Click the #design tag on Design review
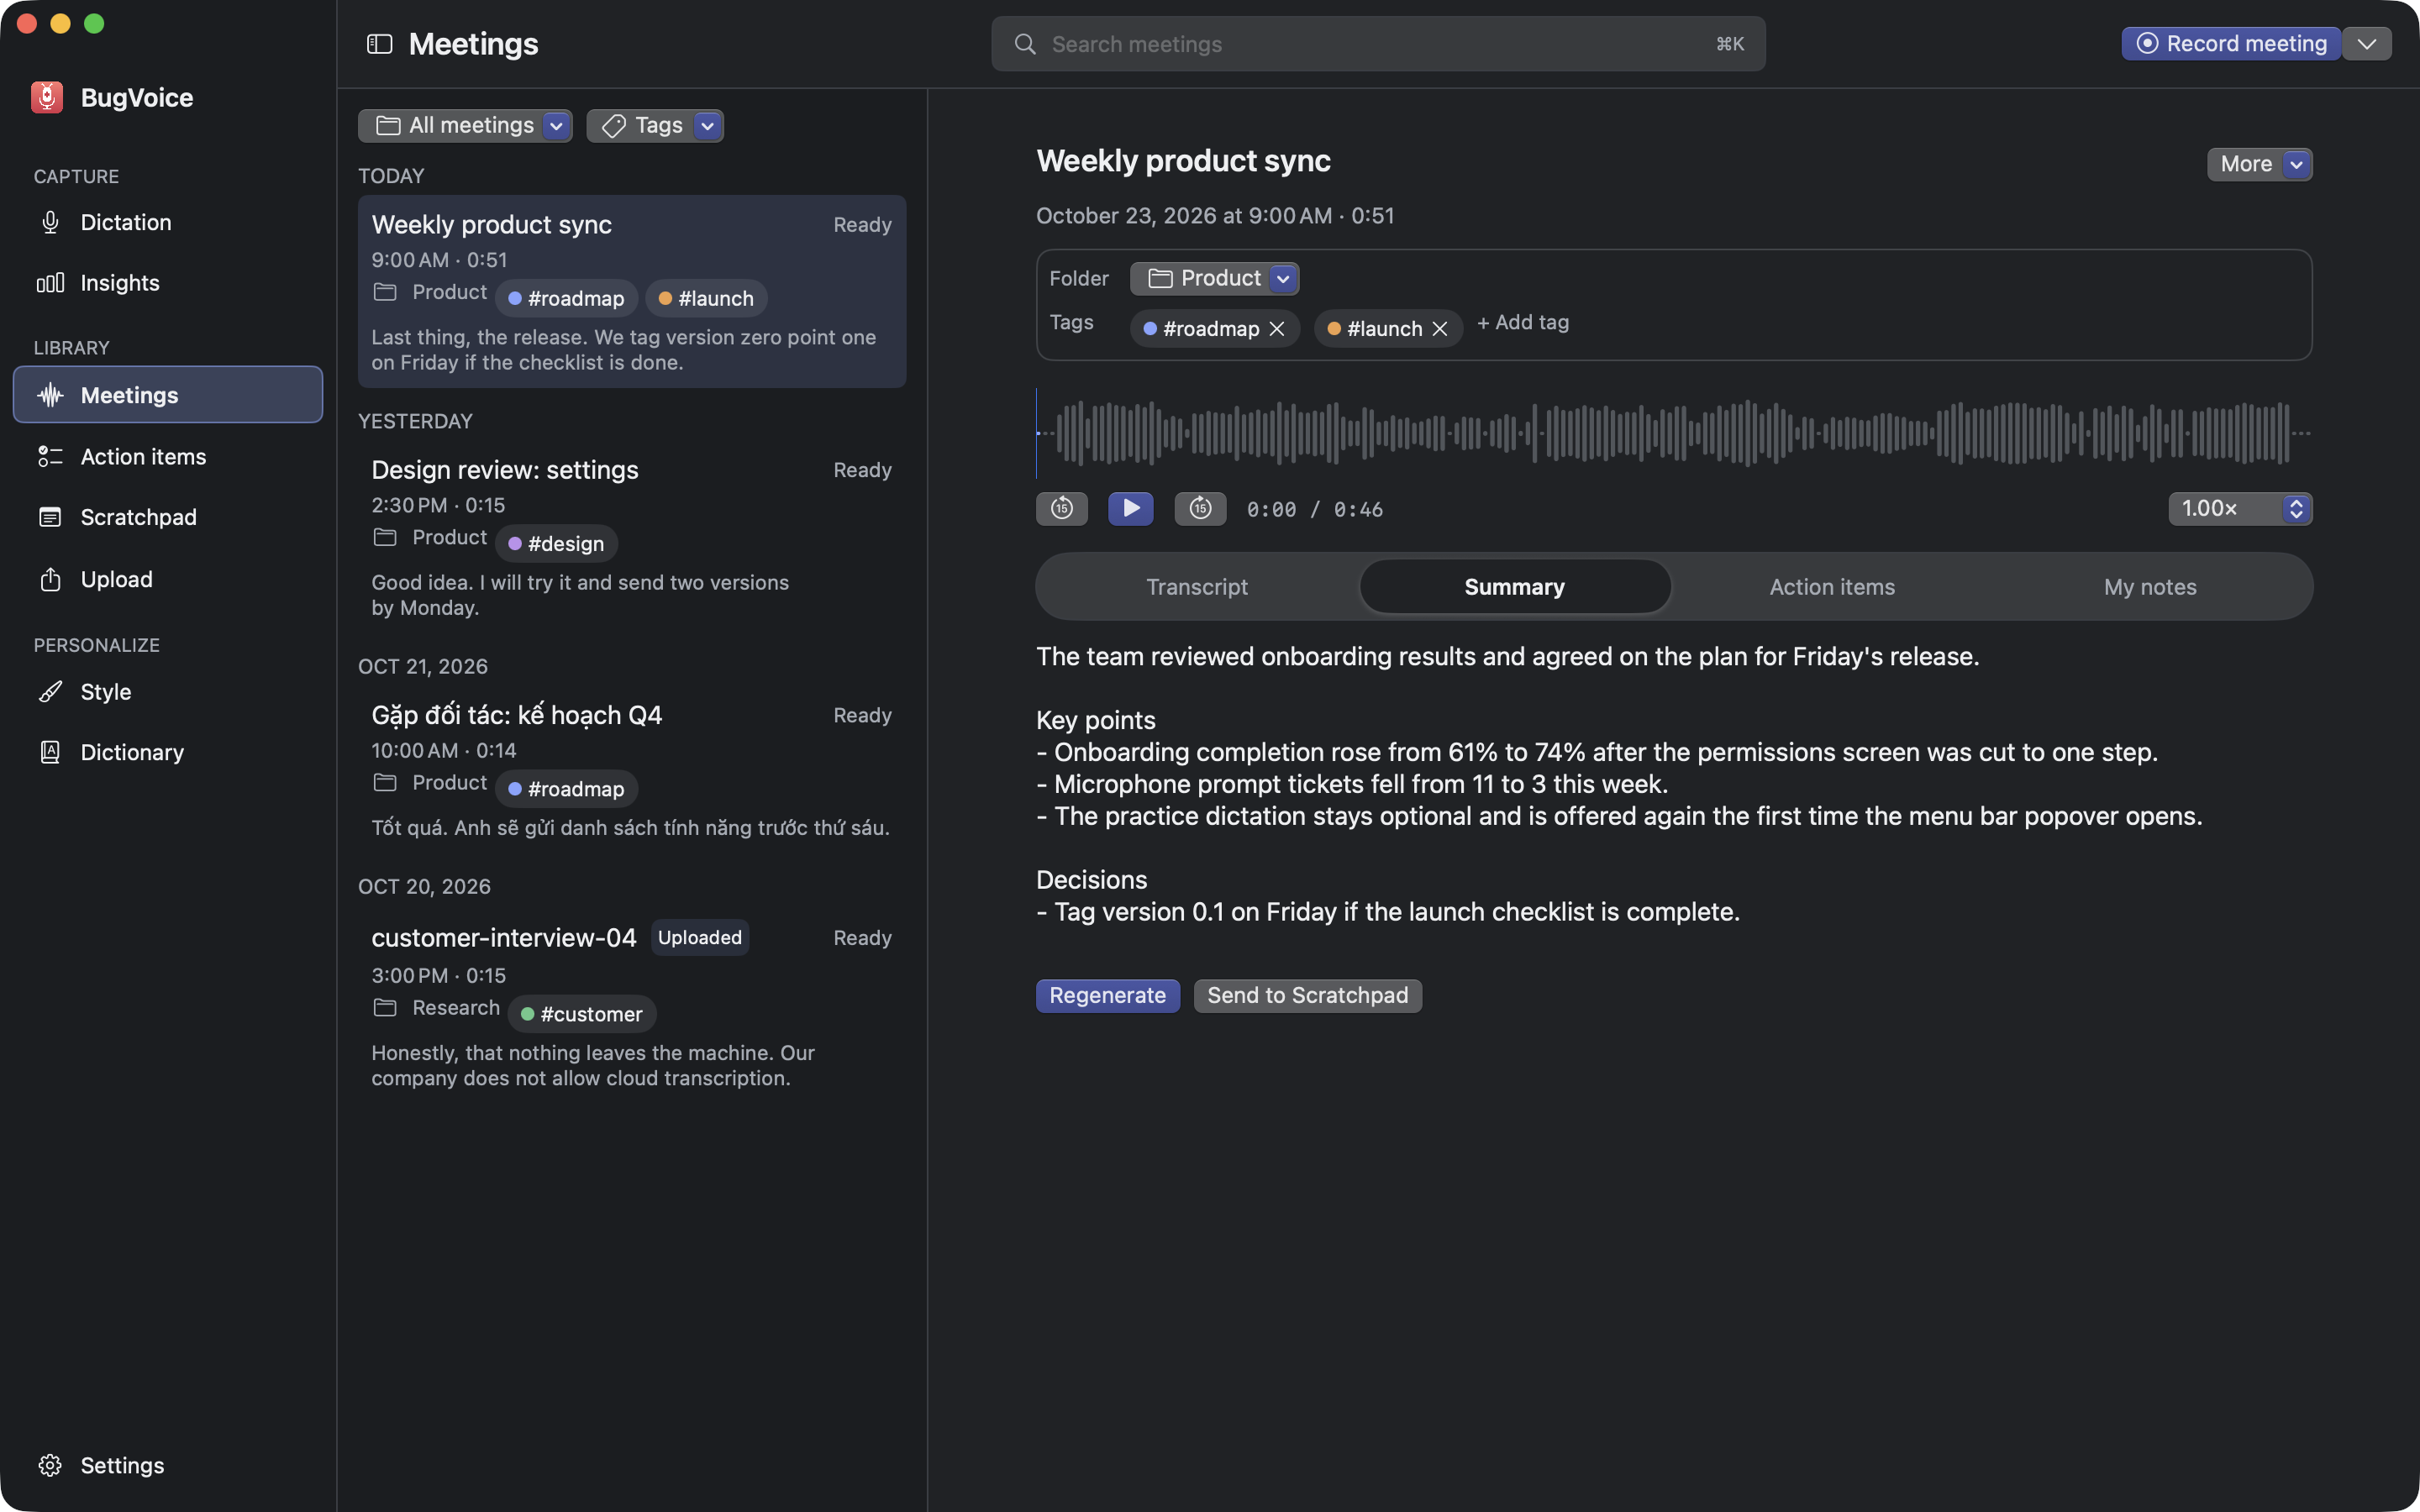This screenshot has width=2420, height=1512. (x=556, y=544)
